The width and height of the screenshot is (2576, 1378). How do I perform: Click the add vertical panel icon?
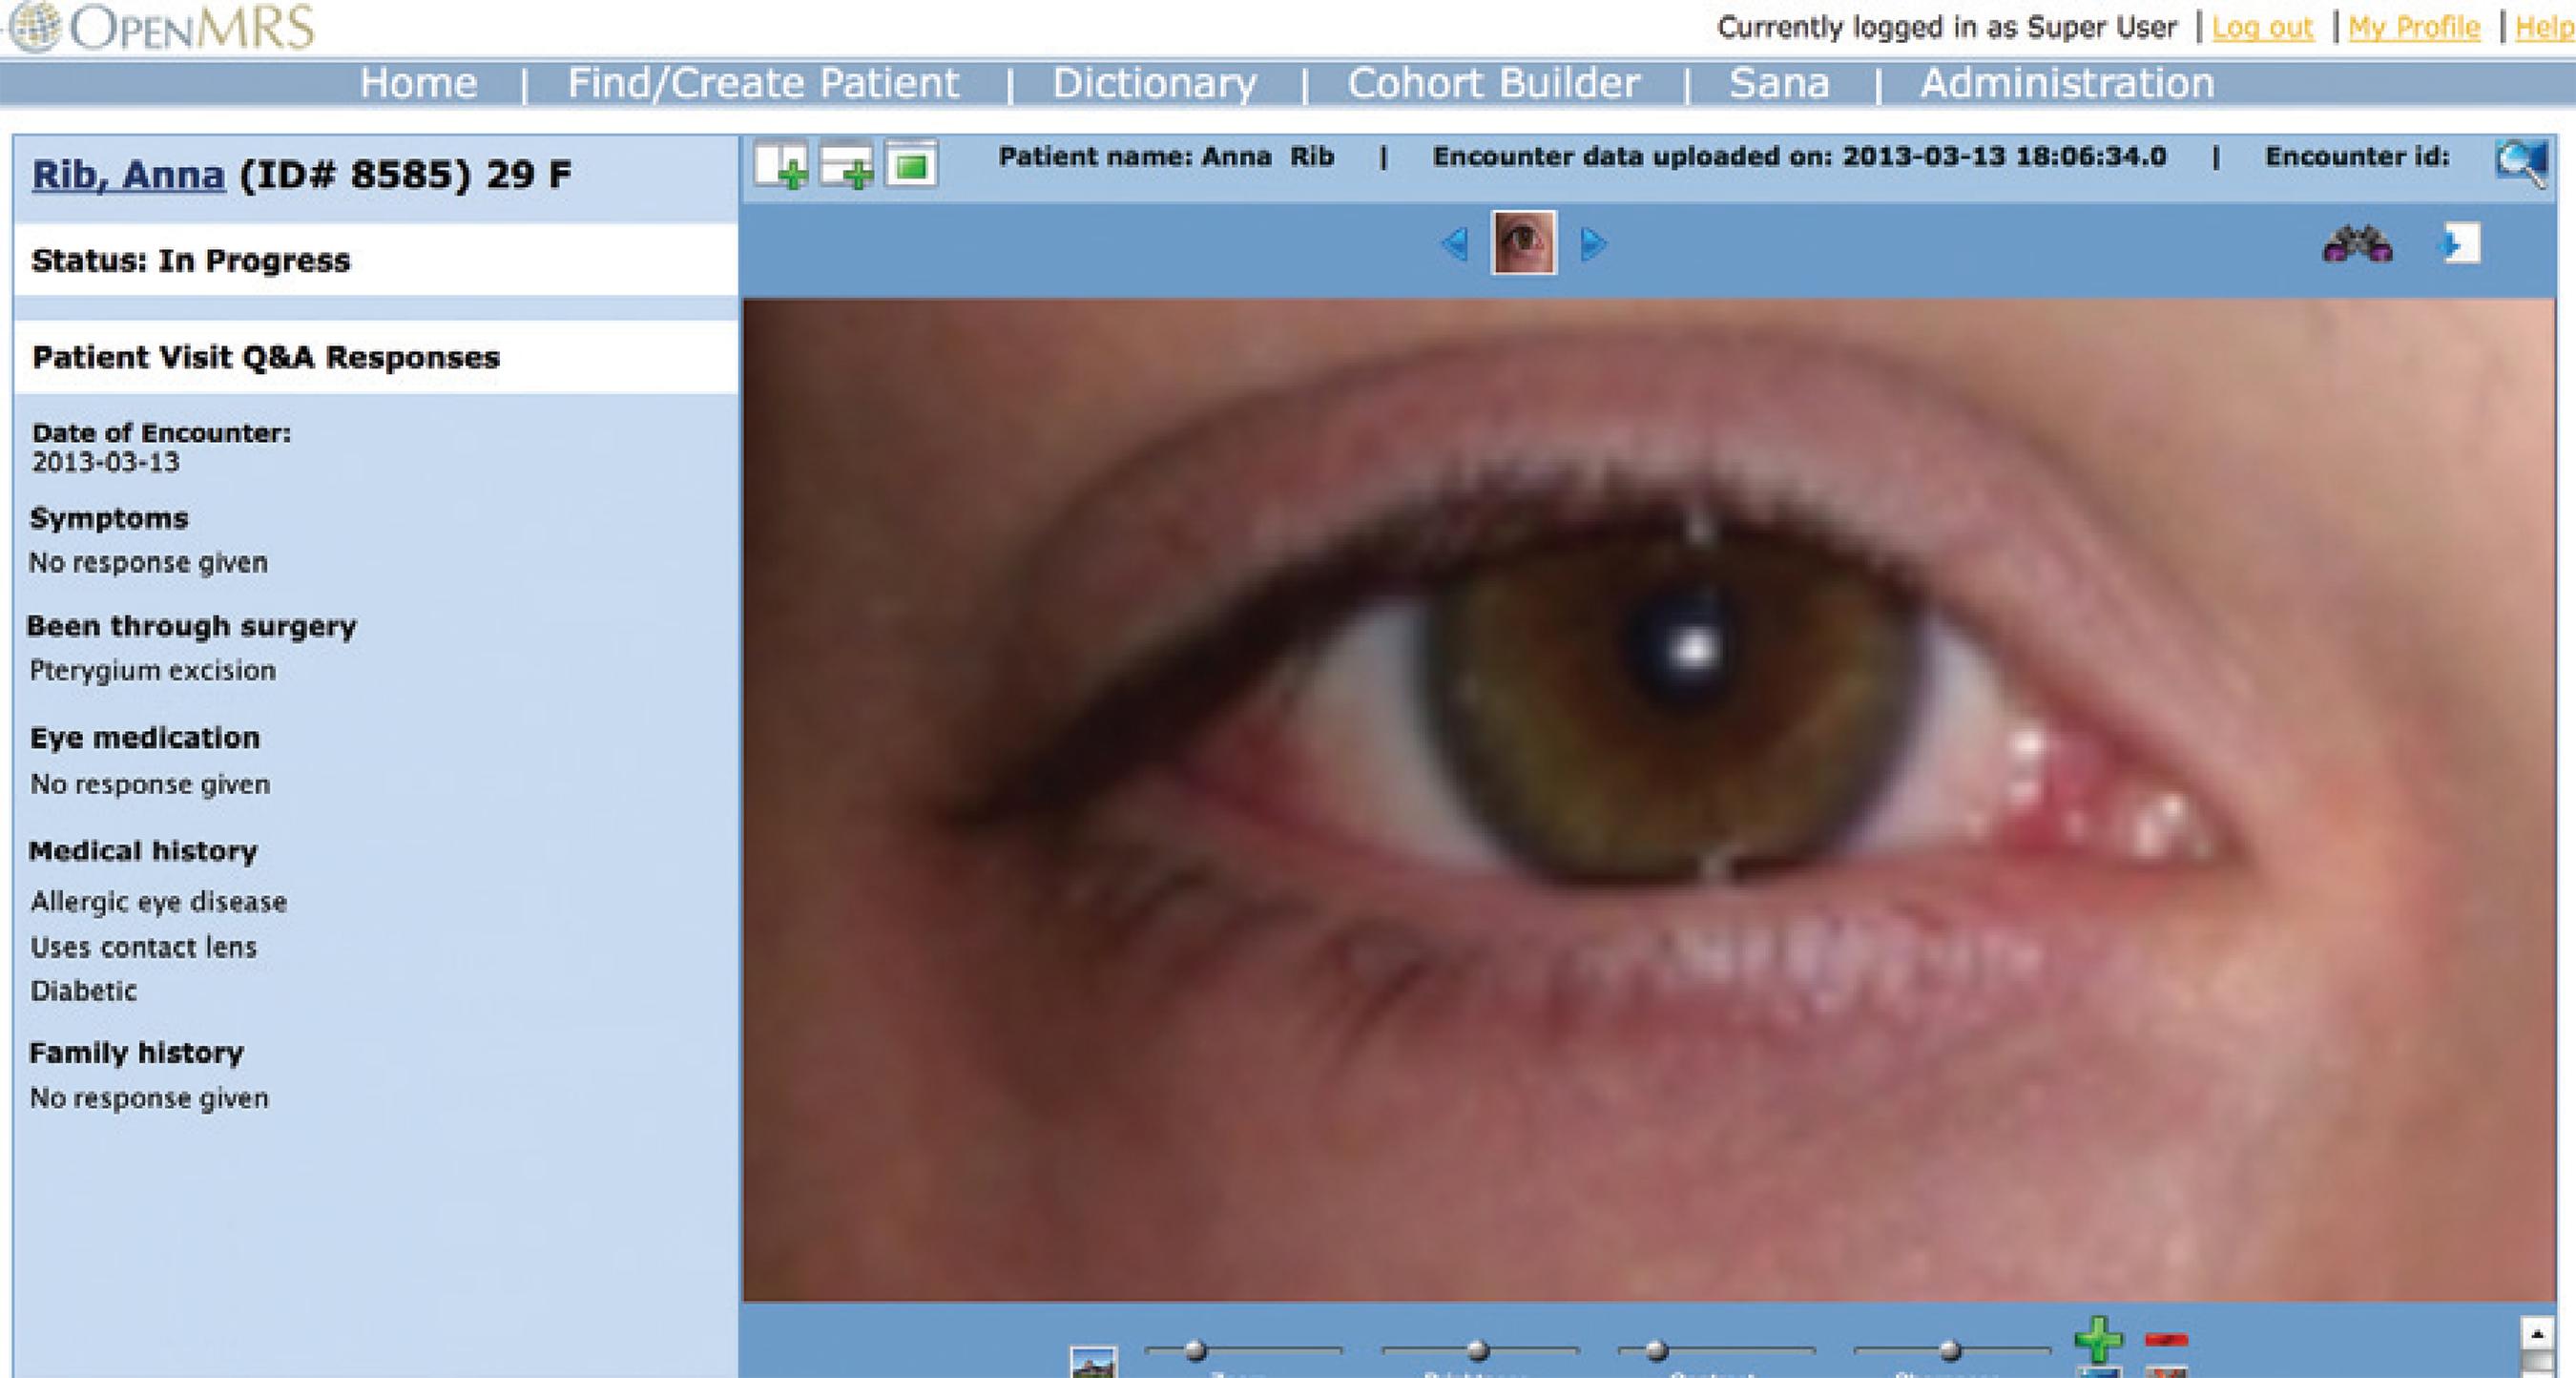click(x=780, y=166)
